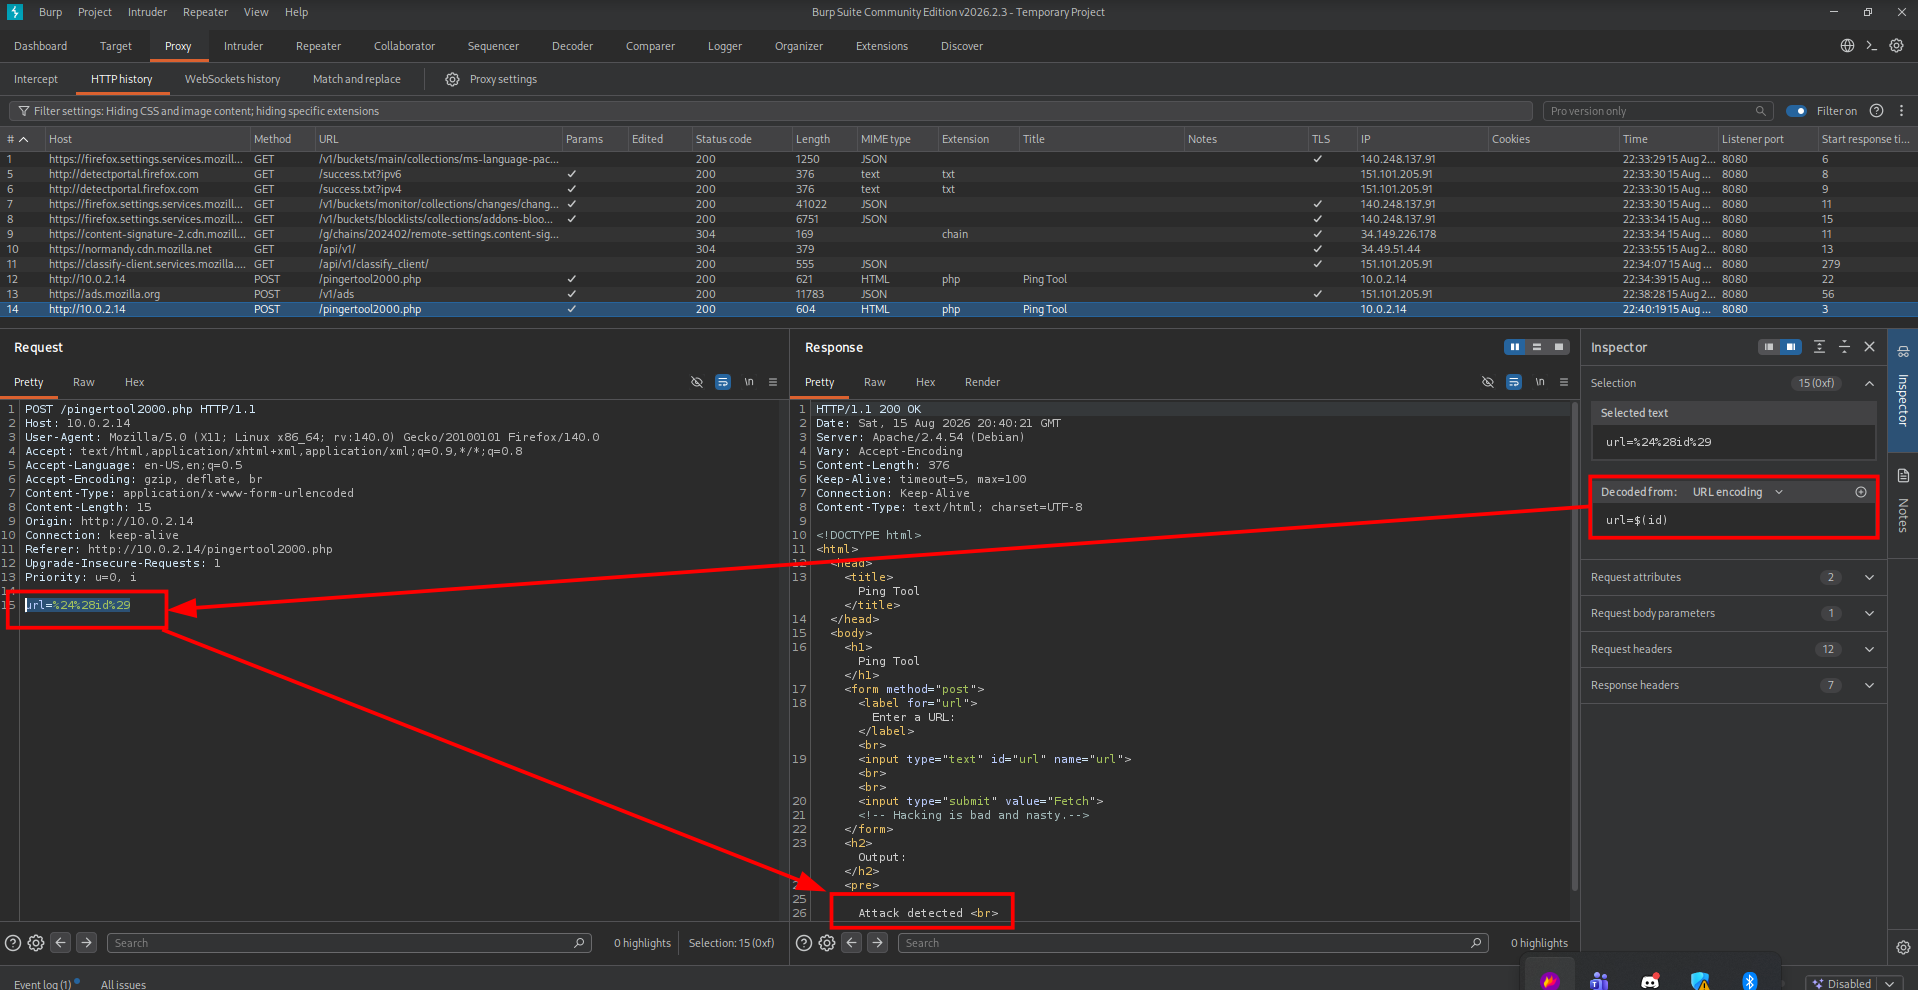Switch to the Repeater main tab
The width and height of the screenshot is (1918, 990).
(x=318, y=46)
